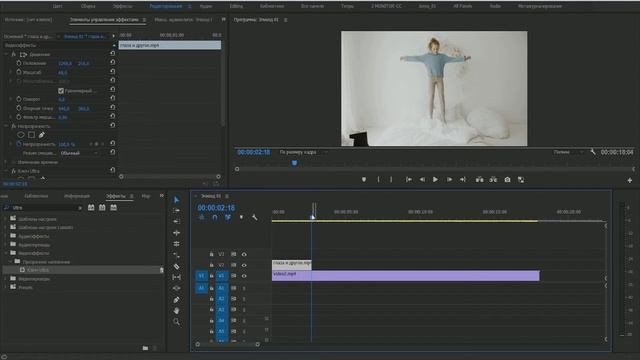This screenshot has width=640, height=360.
Task: Collapse the Opacity effect section
Action: pos(6,126)
